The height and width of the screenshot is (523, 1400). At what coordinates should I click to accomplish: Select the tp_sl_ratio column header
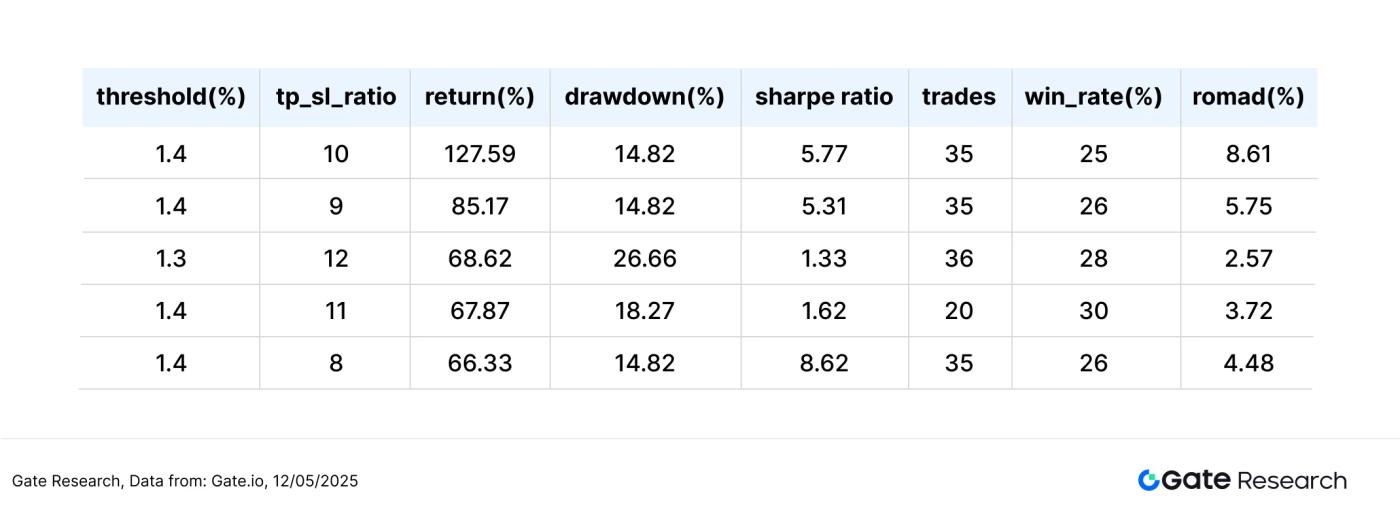point(336,97)
